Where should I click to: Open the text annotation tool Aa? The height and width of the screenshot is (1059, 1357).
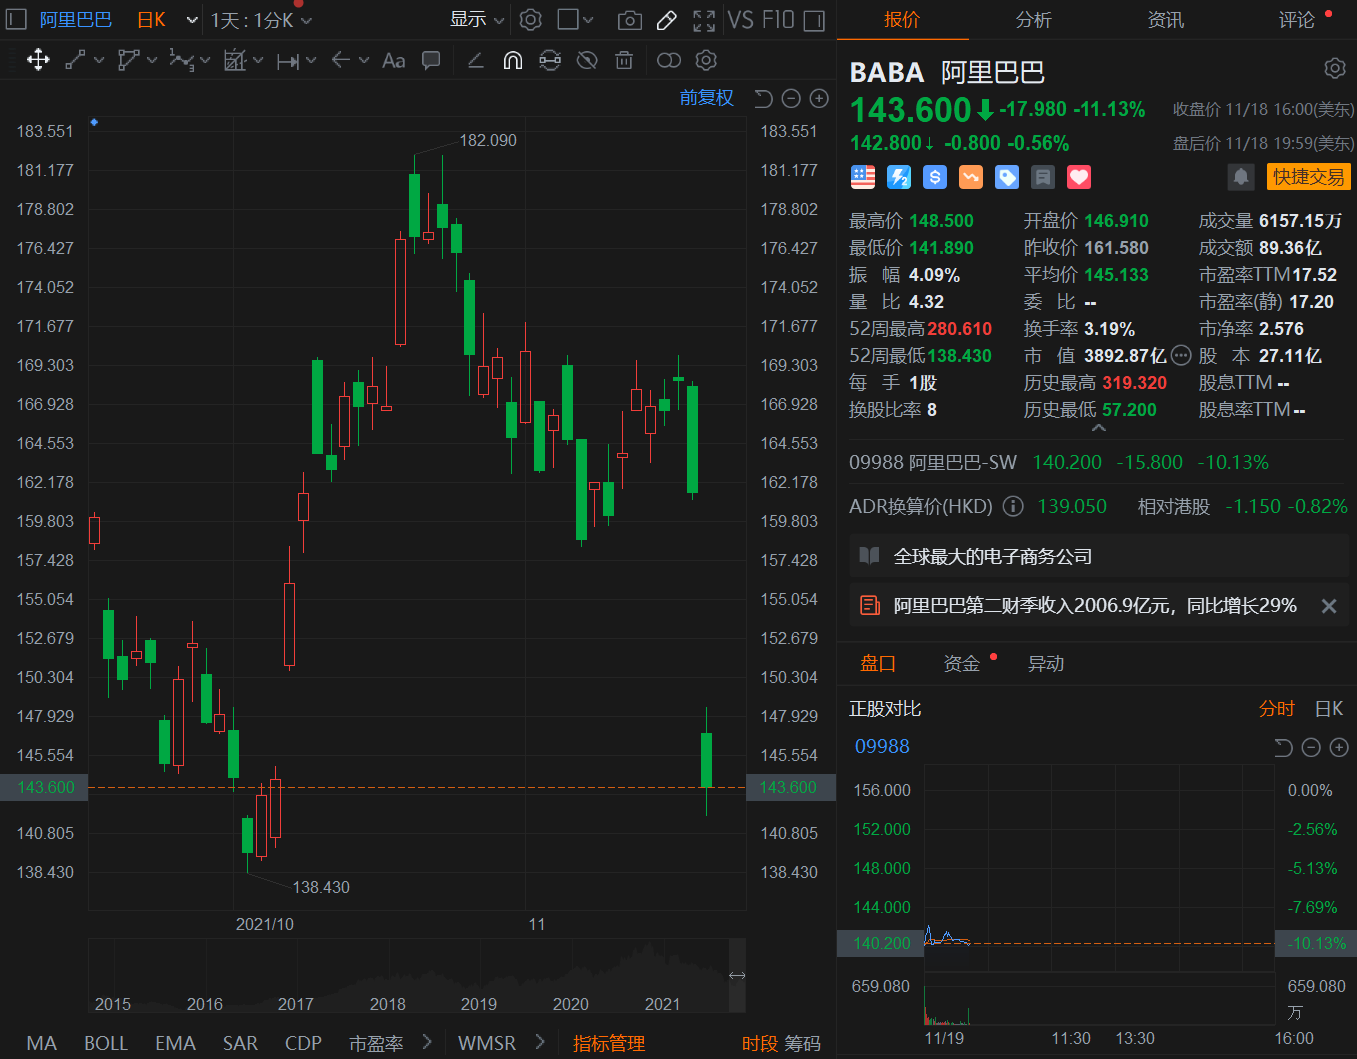coord(393,60)
